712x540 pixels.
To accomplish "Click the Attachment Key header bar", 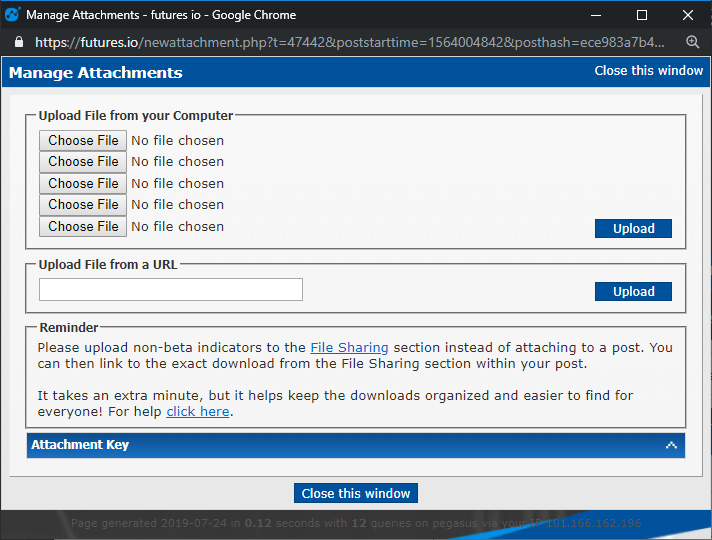I will coord(356,445).
